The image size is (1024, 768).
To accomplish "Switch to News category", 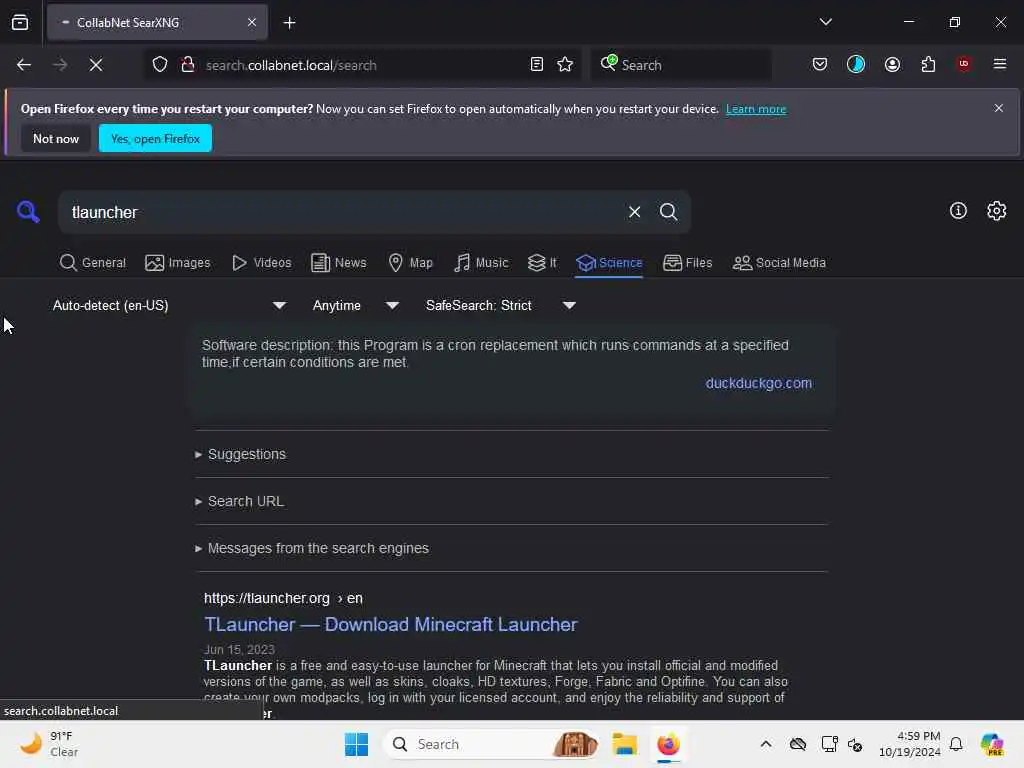I will click(338, 263).
